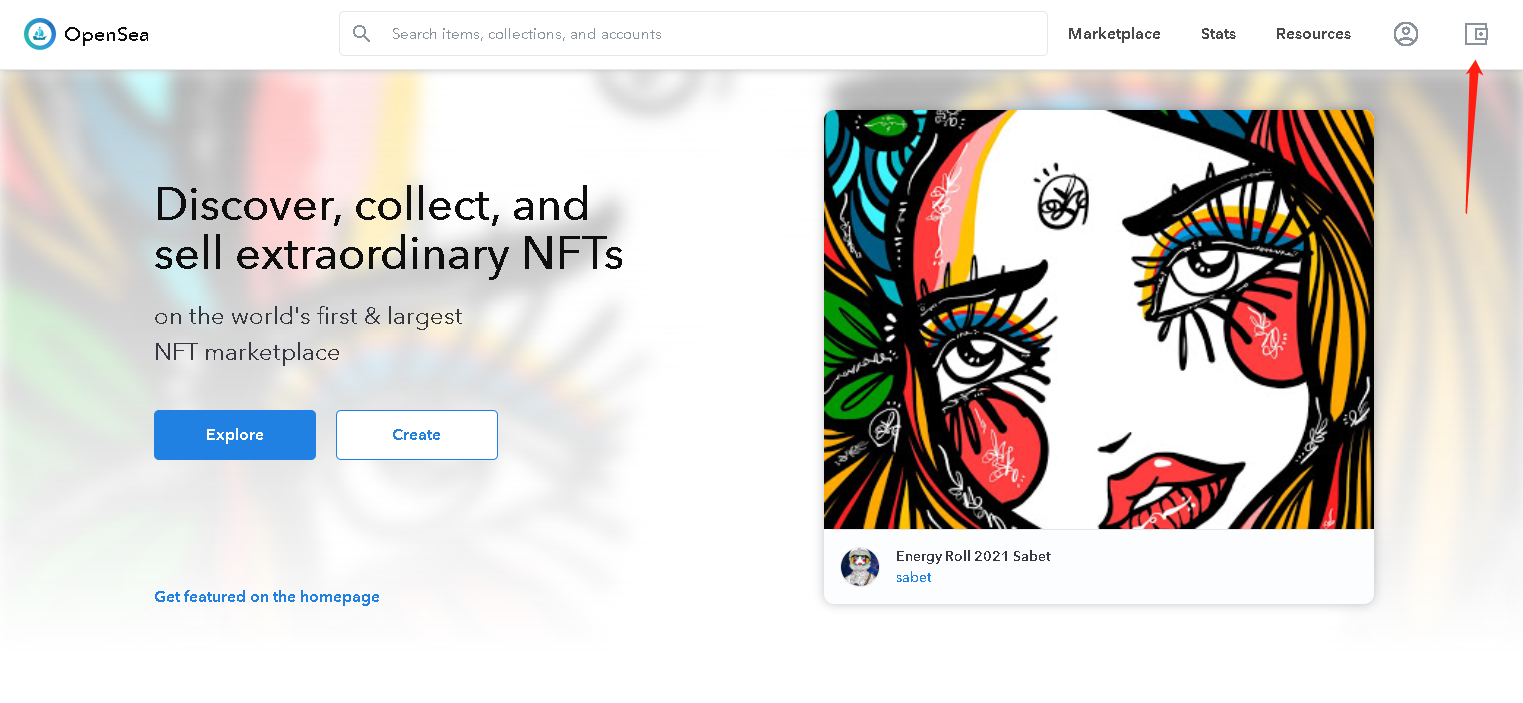Focus the search items and collections field
This screenshot has height=703, width=1523.
[700, 34]
